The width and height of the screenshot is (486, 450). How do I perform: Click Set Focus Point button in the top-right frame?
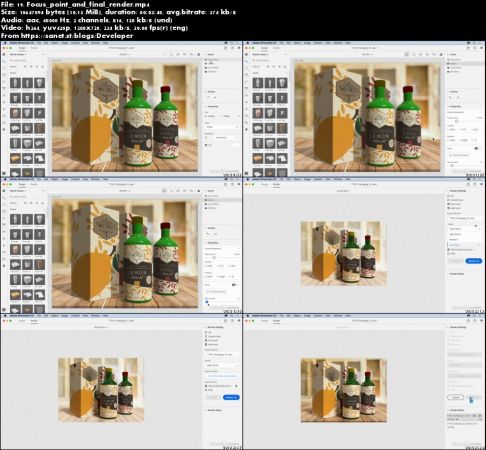pyautogui.click(x=460, y=155)
